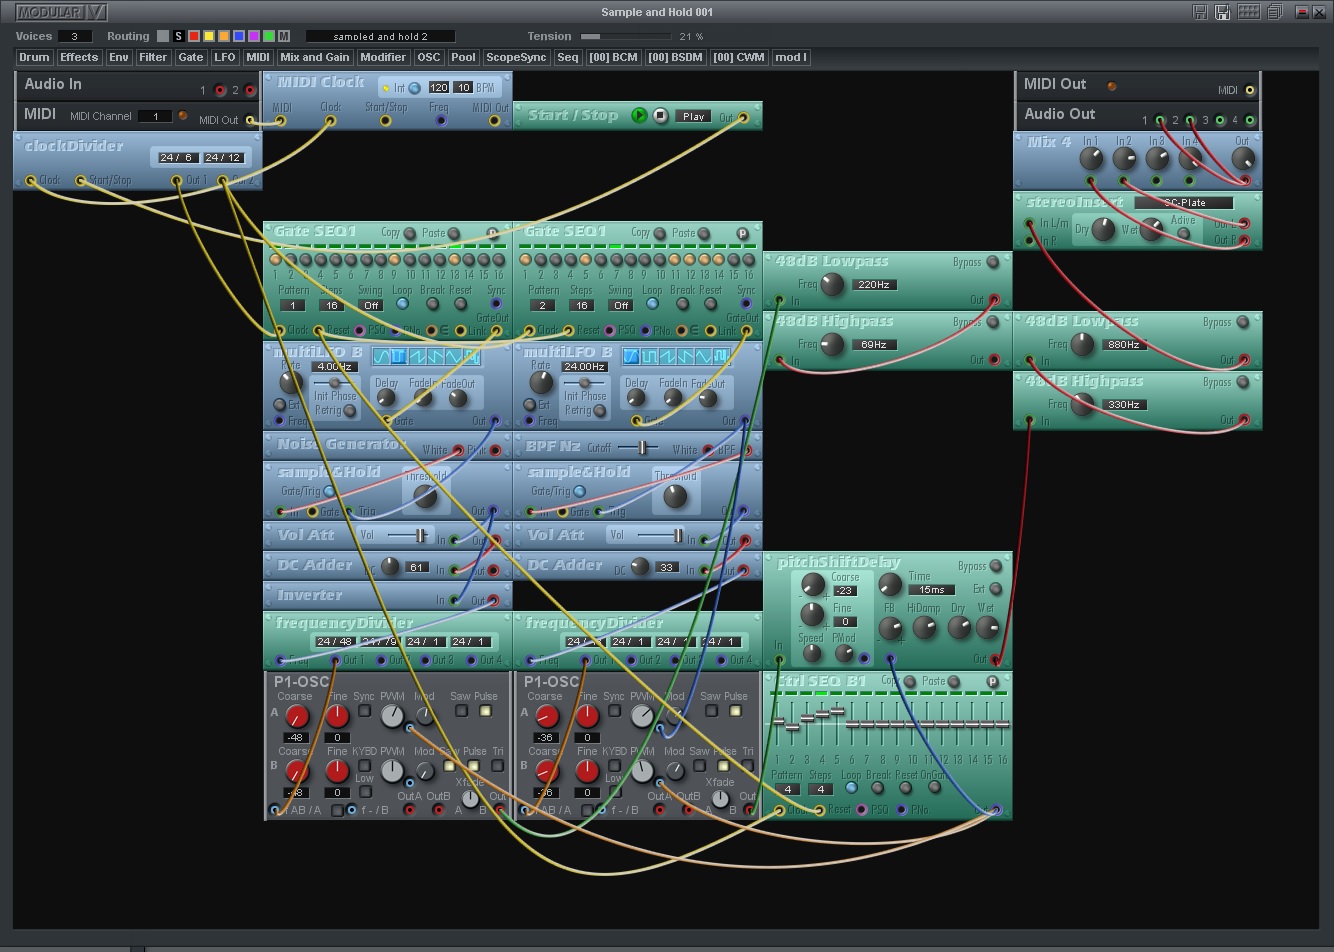The width and height of the screenshot is (1334, 952).
Task: Click the second save-as floppy icon
Action: [x=1222, y=12]
